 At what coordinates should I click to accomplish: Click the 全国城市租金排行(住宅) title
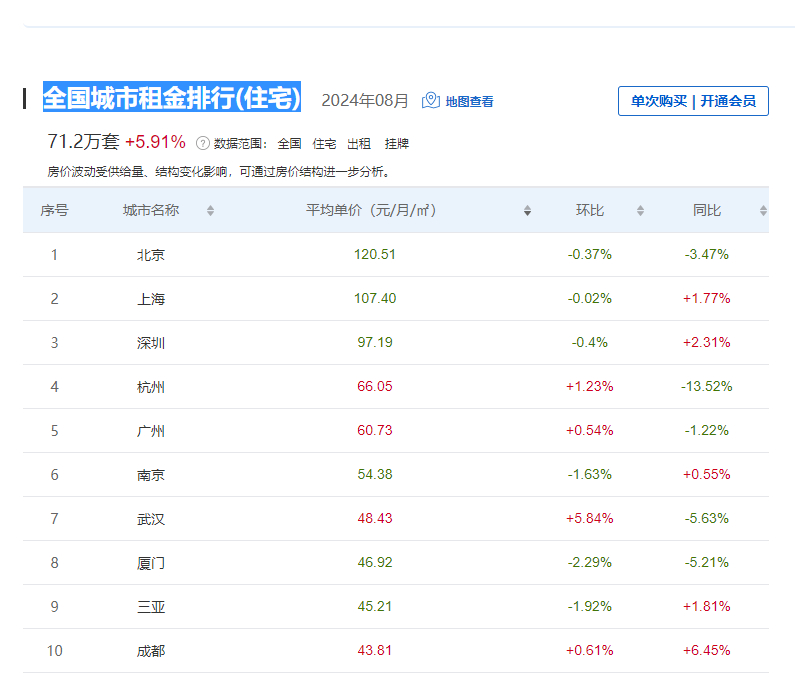172,98
